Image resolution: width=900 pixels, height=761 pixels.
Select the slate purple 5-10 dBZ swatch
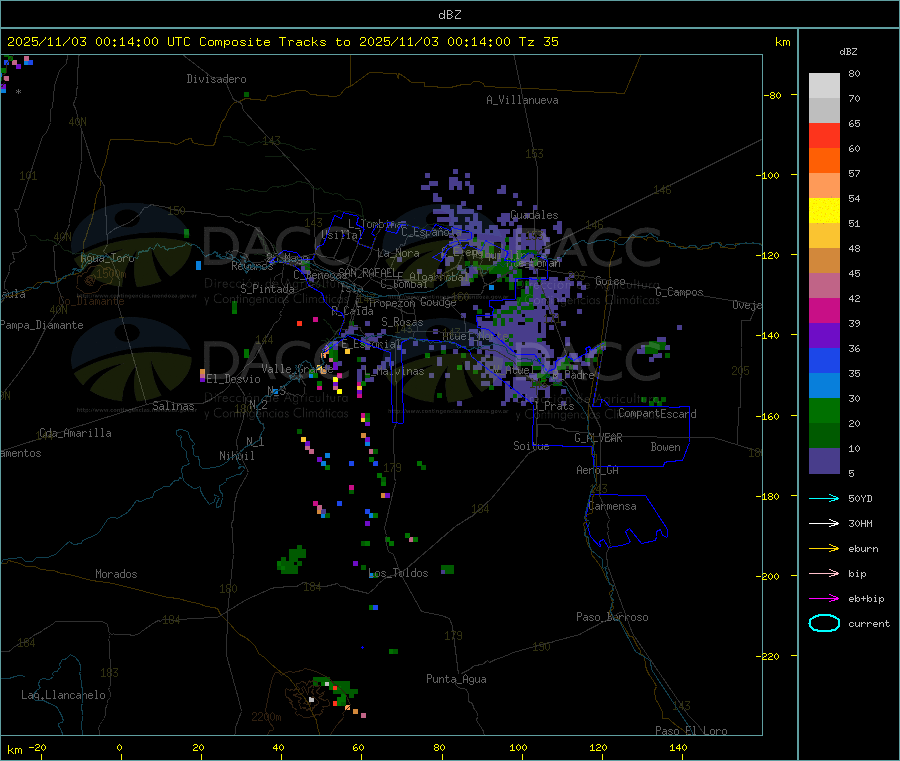pyautogui.click(x=824, y=461)
